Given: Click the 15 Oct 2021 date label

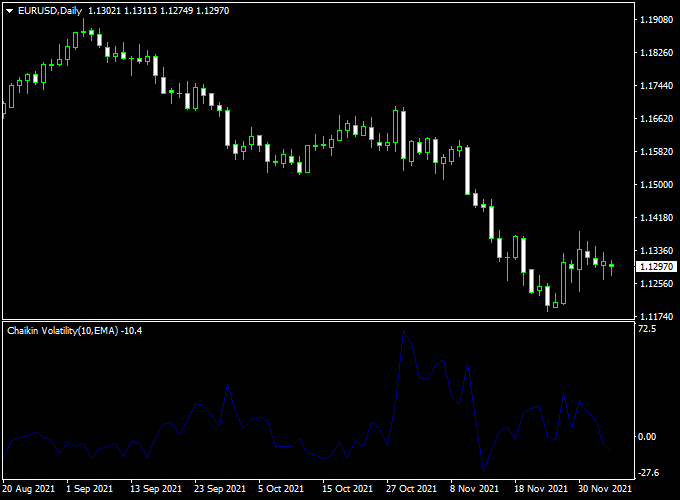Looking at the screenshot, I should (x=347, y=489).
